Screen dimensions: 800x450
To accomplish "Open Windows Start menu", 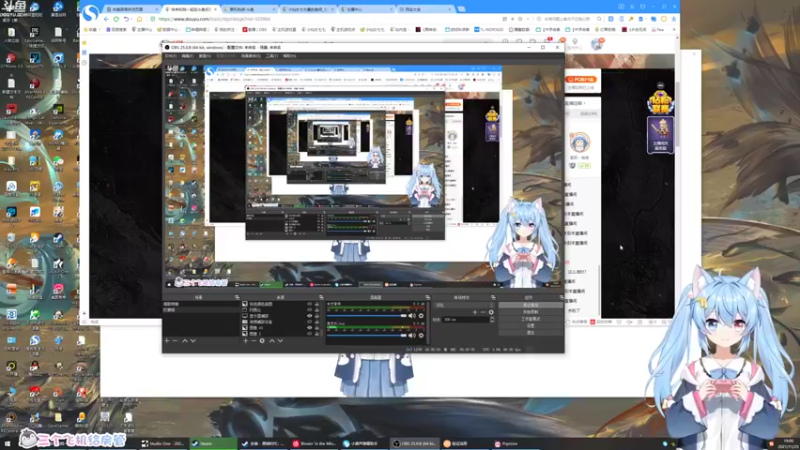I will point(7,444).
